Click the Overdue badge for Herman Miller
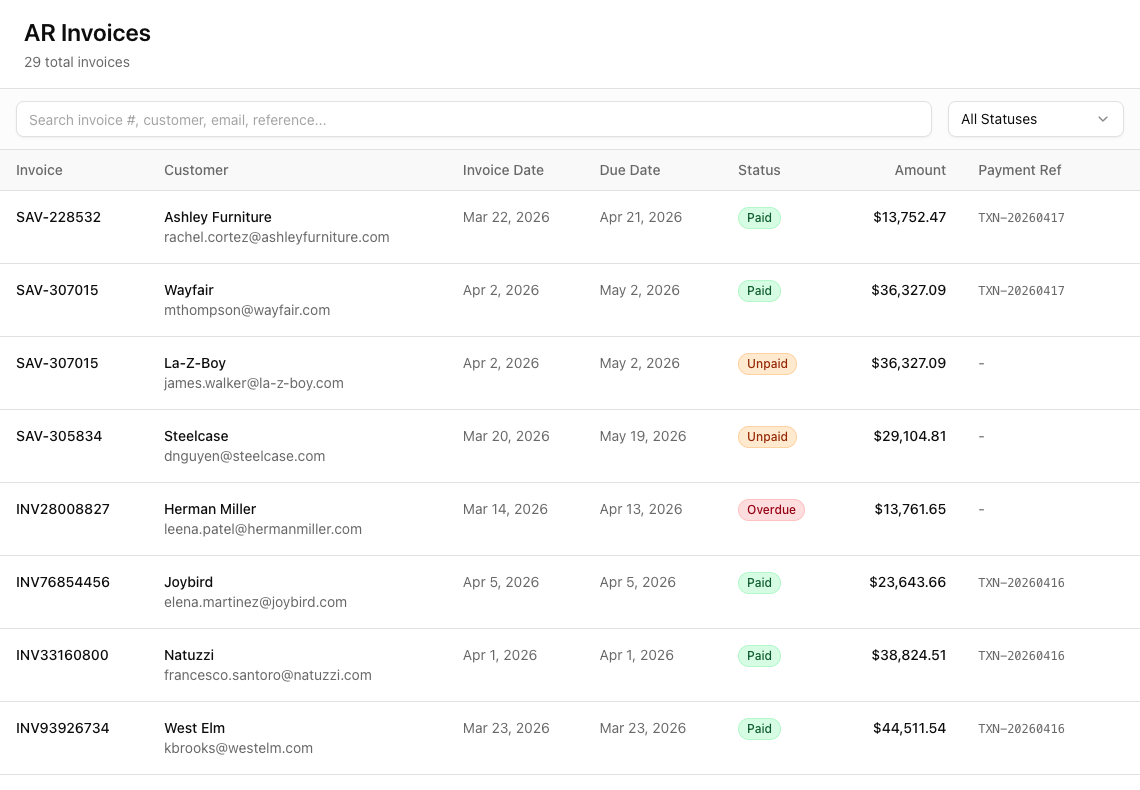The width and height of the screenshot is (1140, 790). point(771,510)
